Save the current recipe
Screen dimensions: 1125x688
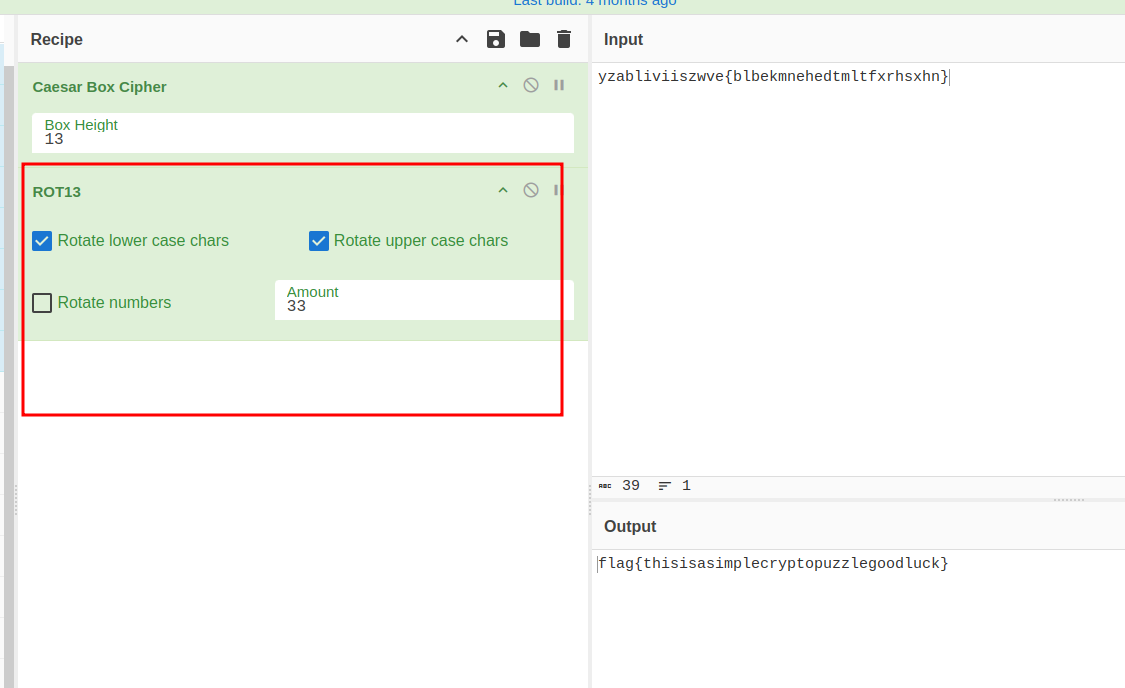[495, 39]
